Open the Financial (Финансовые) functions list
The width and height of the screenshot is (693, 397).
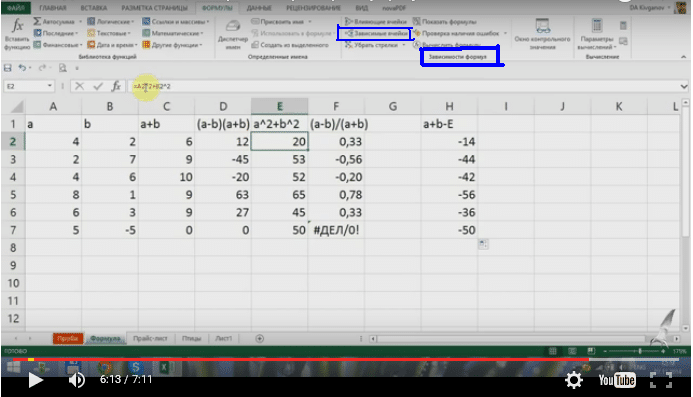[x=57, y=45]
